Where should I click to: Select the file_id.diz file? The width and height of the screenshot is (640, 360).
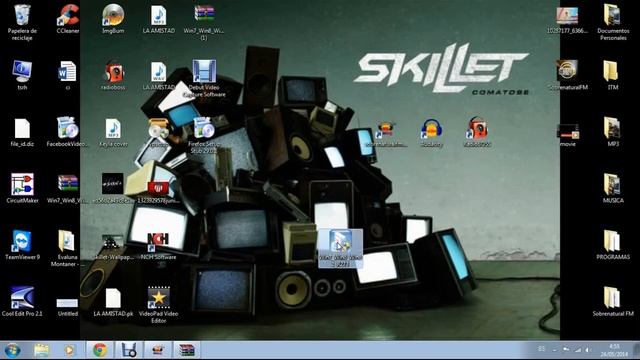[x=22, y=132]
